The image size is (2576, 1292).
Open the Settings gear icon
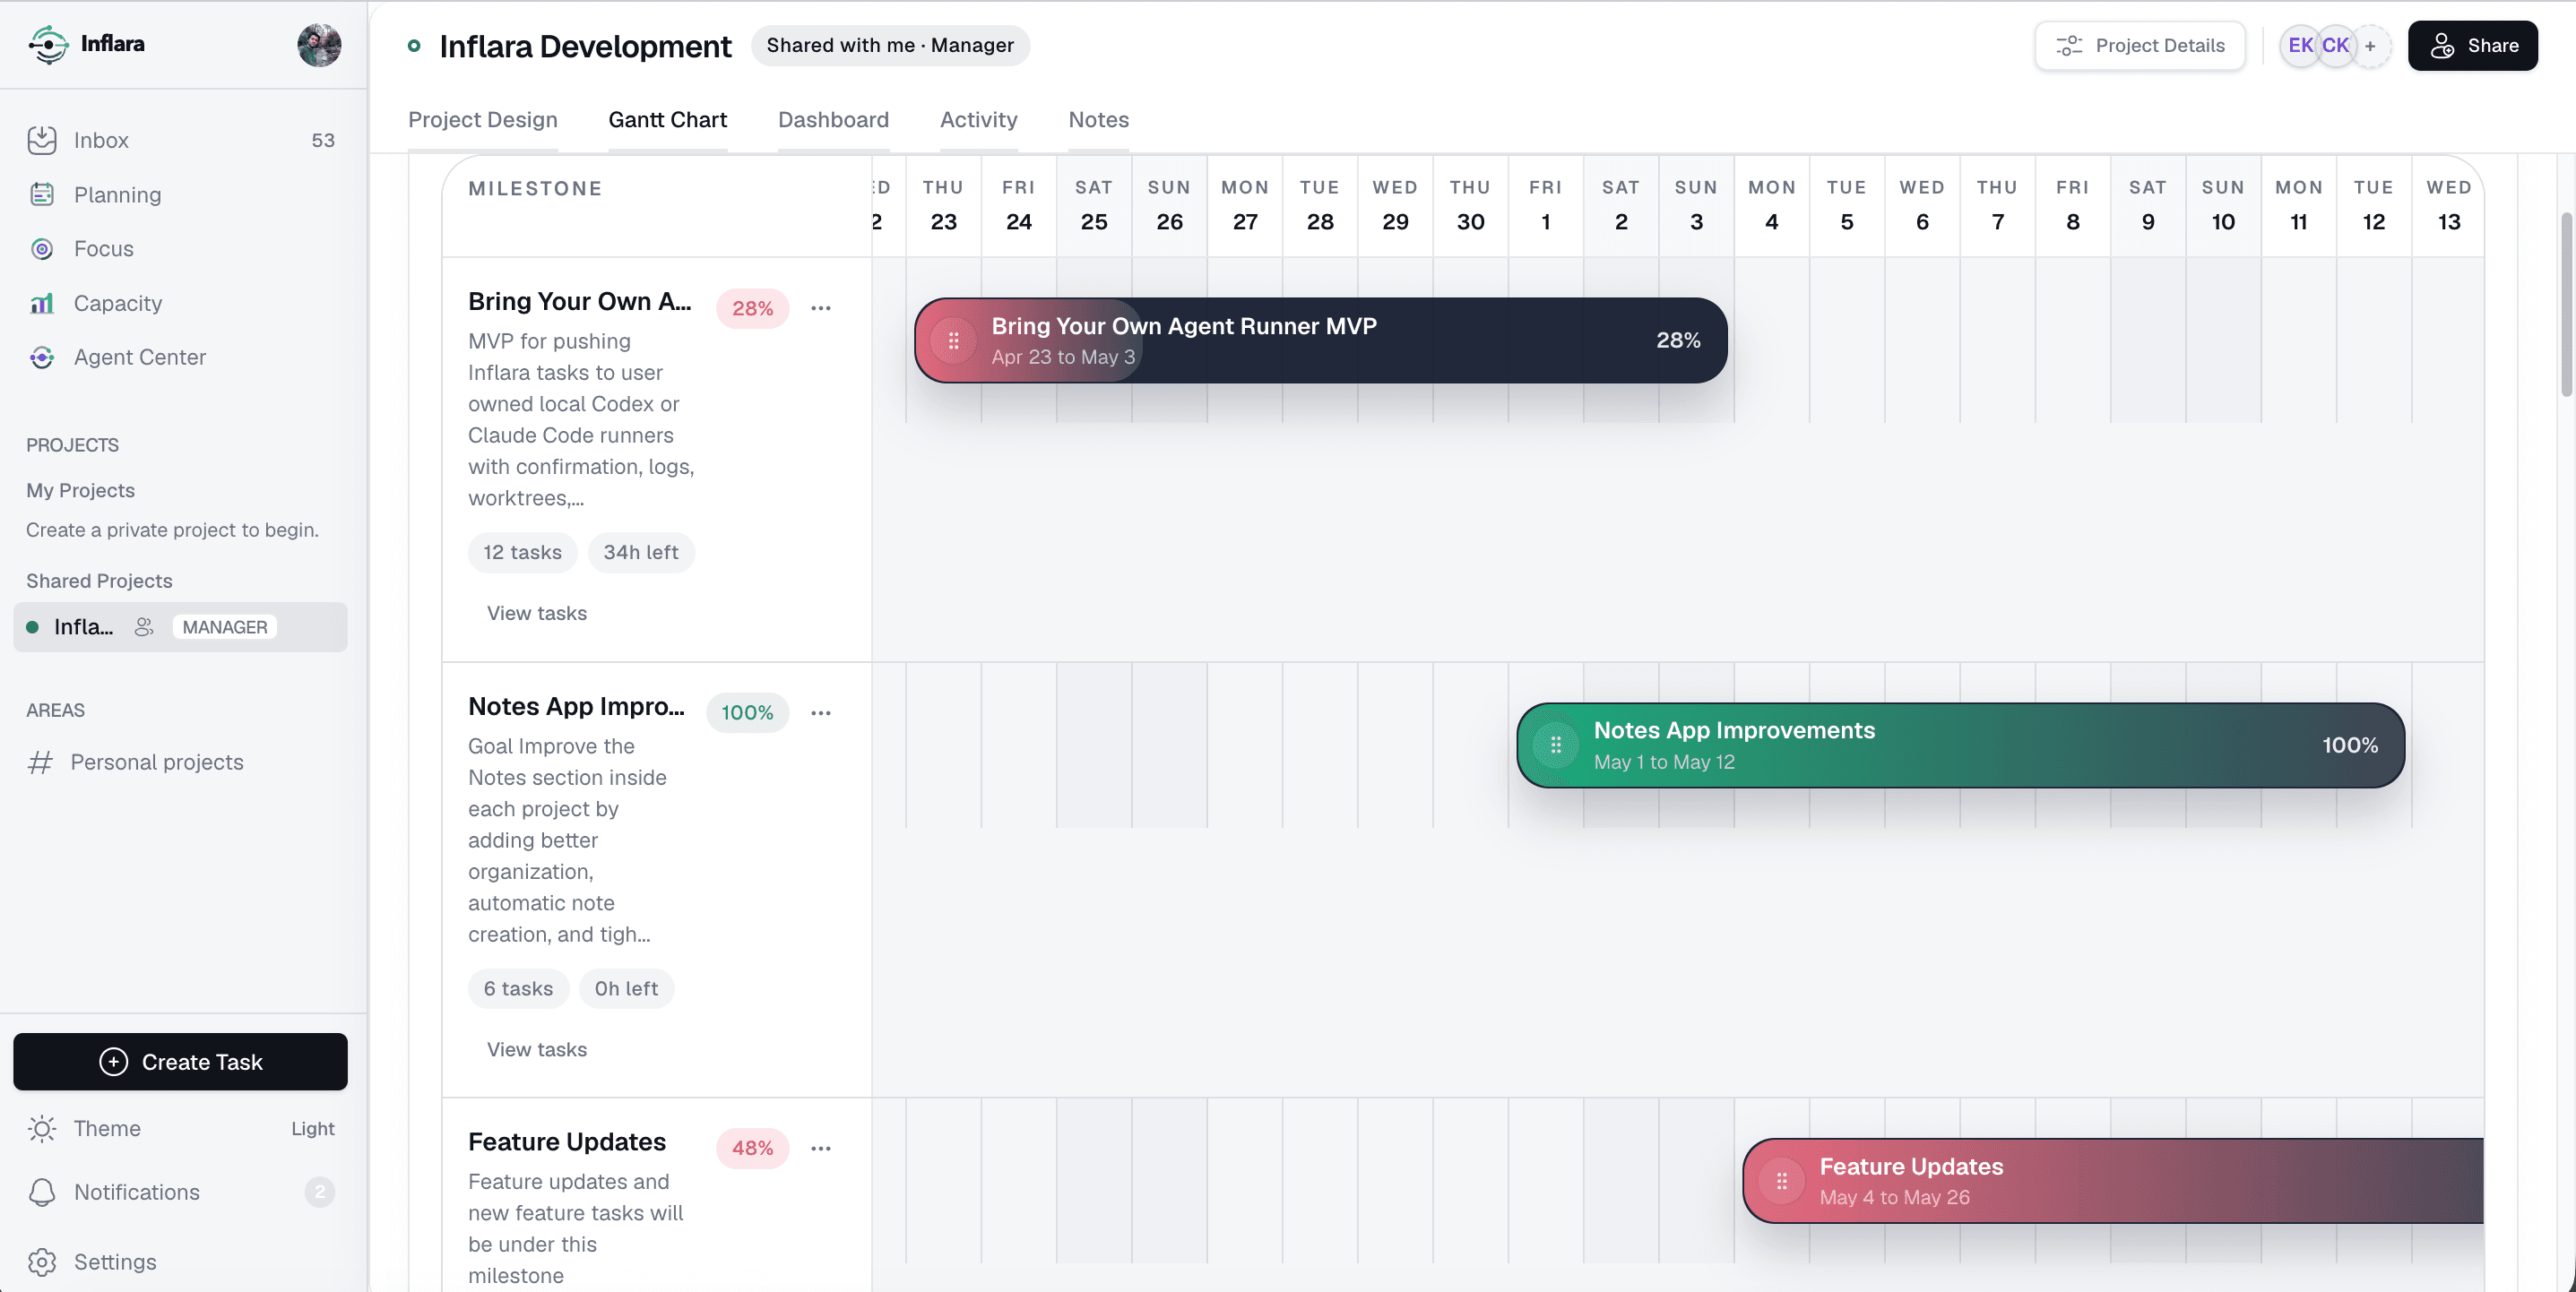[x=42, y=1261]
